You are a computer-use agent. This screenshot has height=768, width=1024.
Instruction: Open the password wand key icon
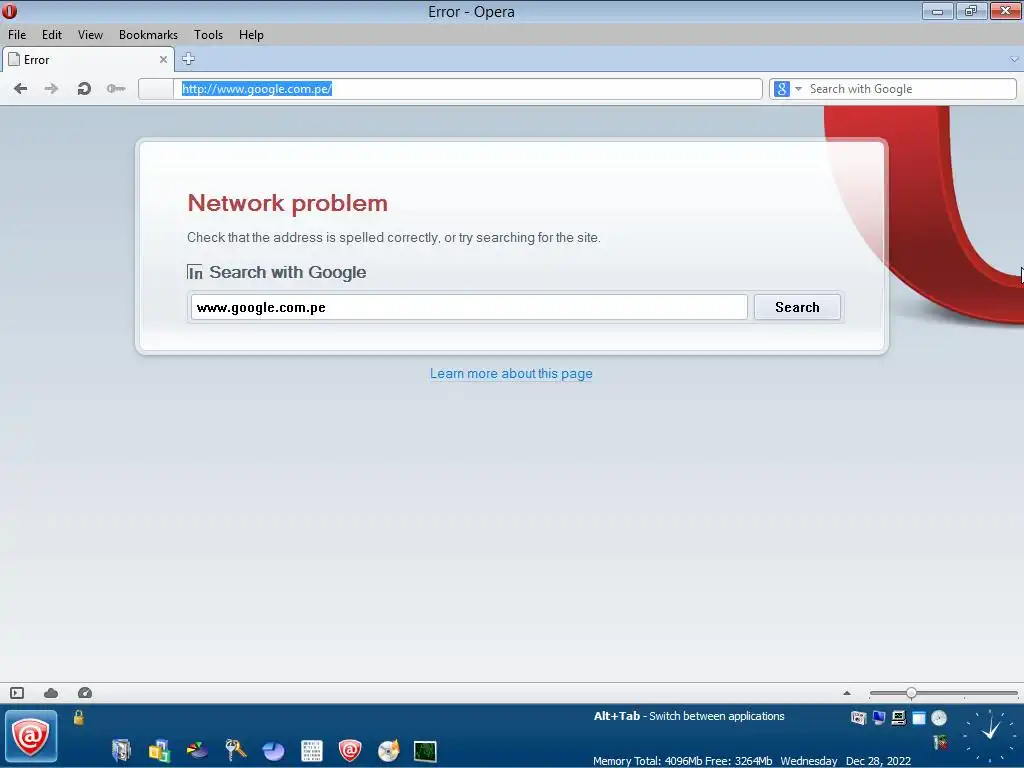[116, 89]
